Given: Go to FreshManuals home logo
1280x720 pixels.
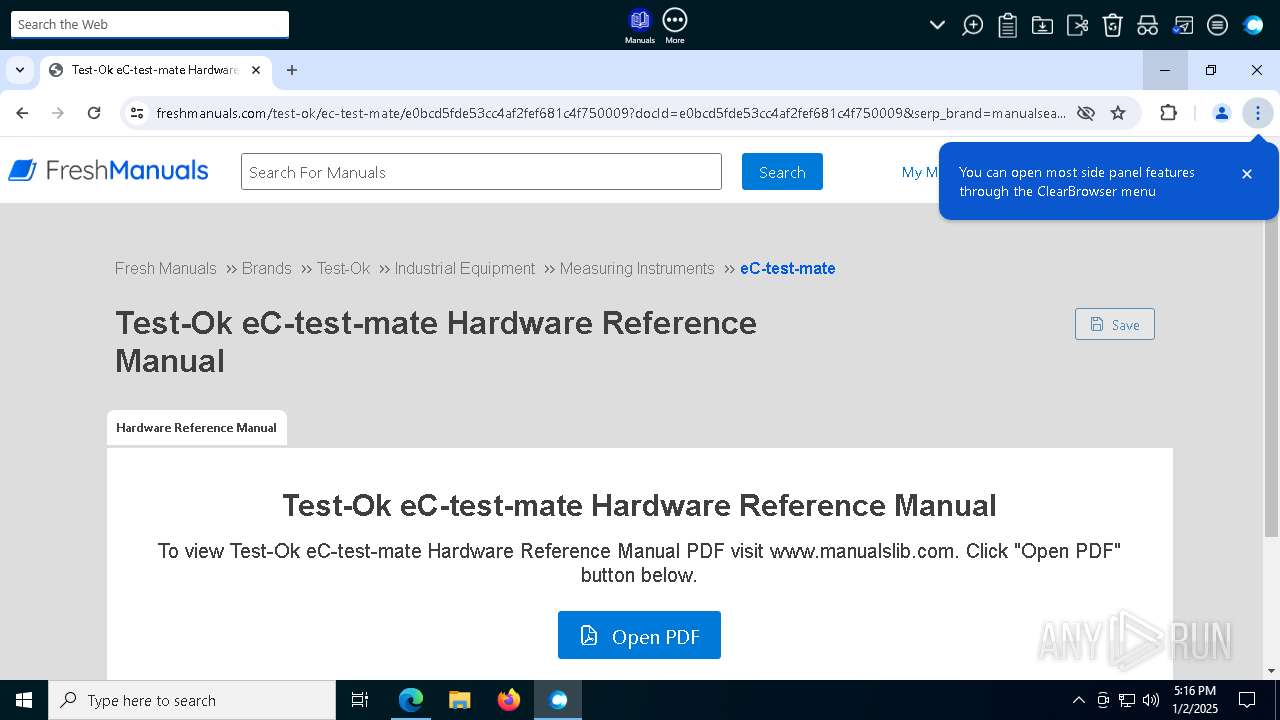Looking at the screenshot, I should coord(108,171).
